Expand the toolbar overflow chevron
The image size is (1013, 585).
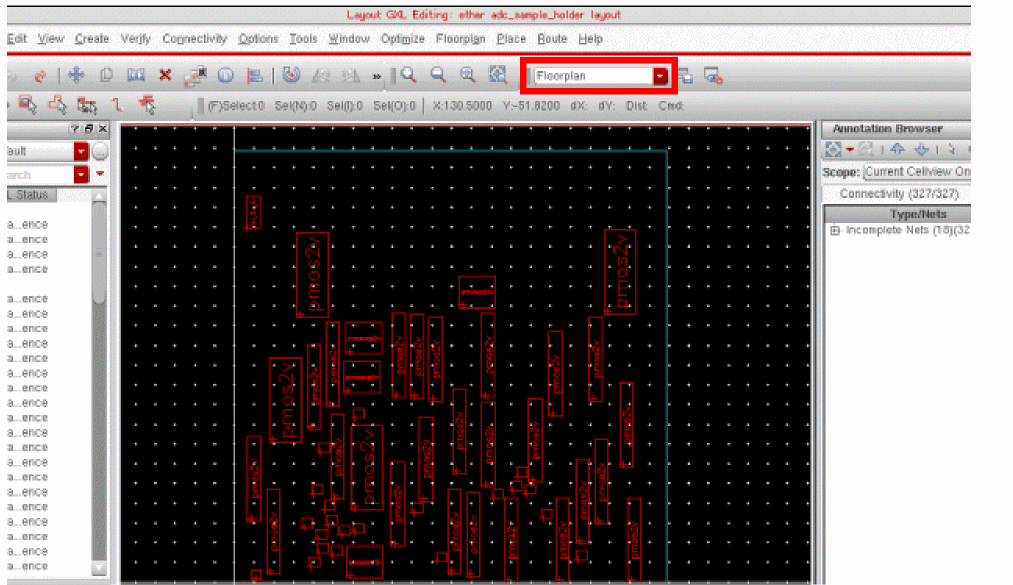(x=377, y=76)
